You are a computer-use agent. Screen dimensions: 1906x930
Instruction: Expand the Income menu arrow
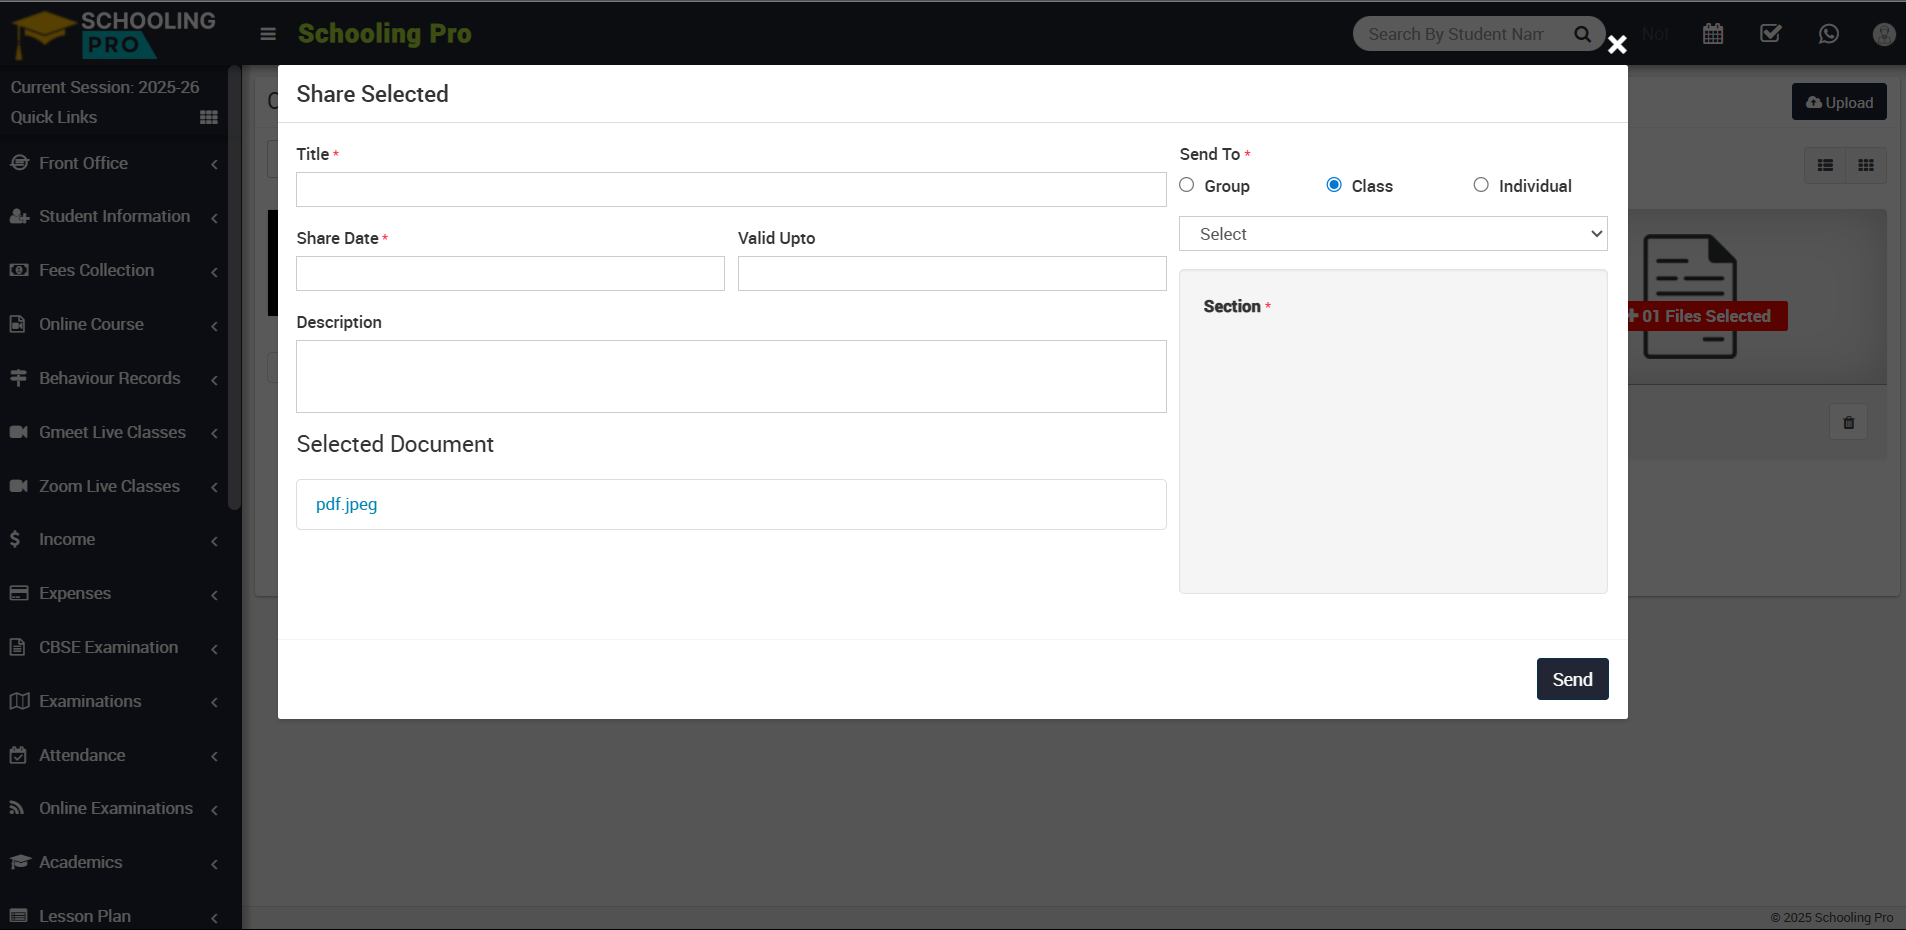point(214,540)
